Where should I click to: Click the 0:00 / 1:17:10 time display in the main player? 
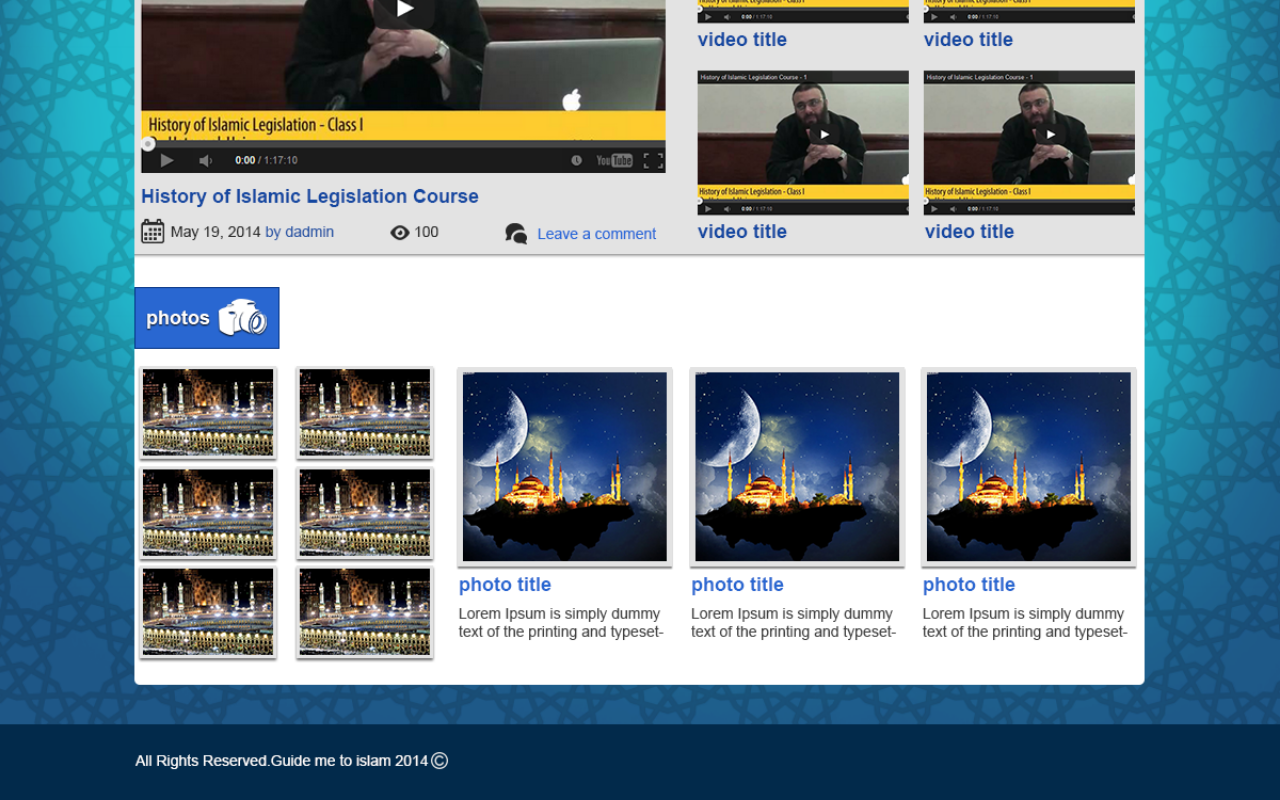coord(266,160)
